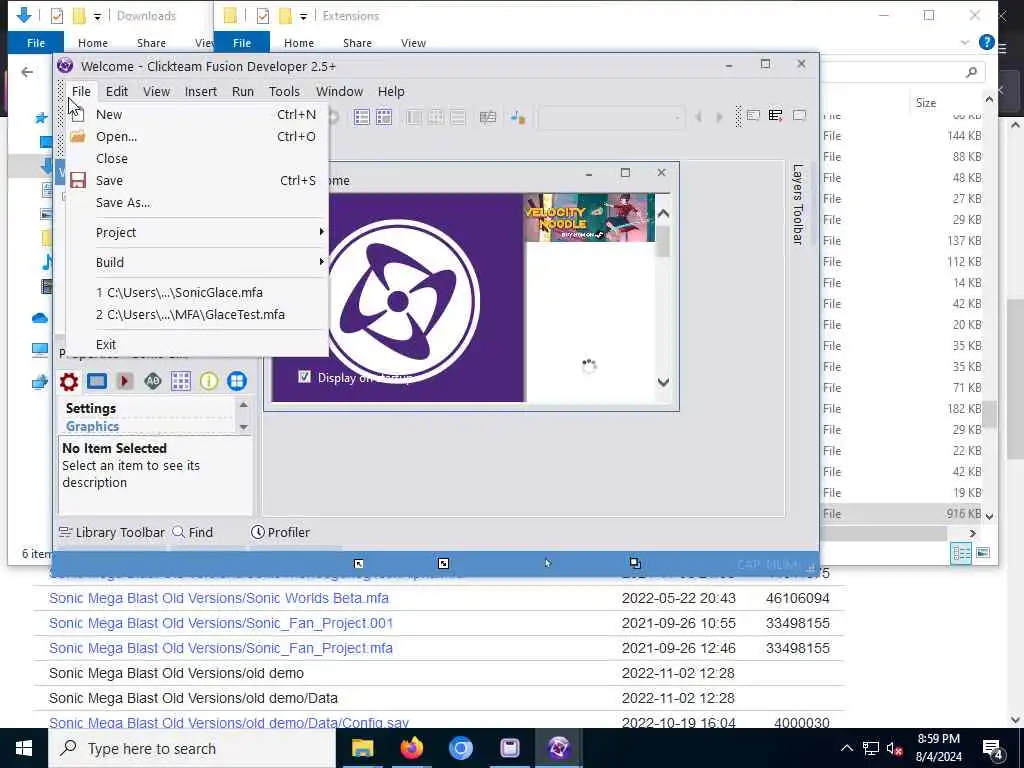Choose Open... from the File menu

197,136
